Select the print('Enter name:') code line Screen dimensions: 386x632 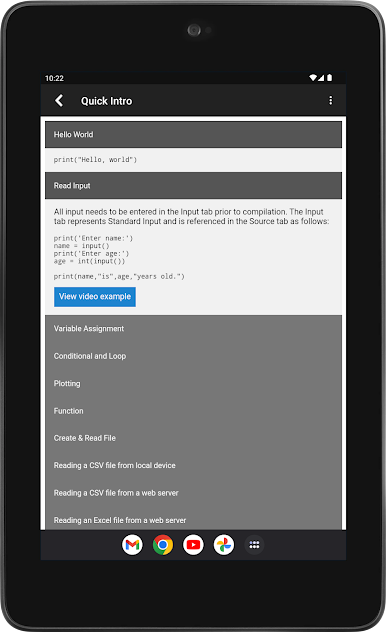93,238
